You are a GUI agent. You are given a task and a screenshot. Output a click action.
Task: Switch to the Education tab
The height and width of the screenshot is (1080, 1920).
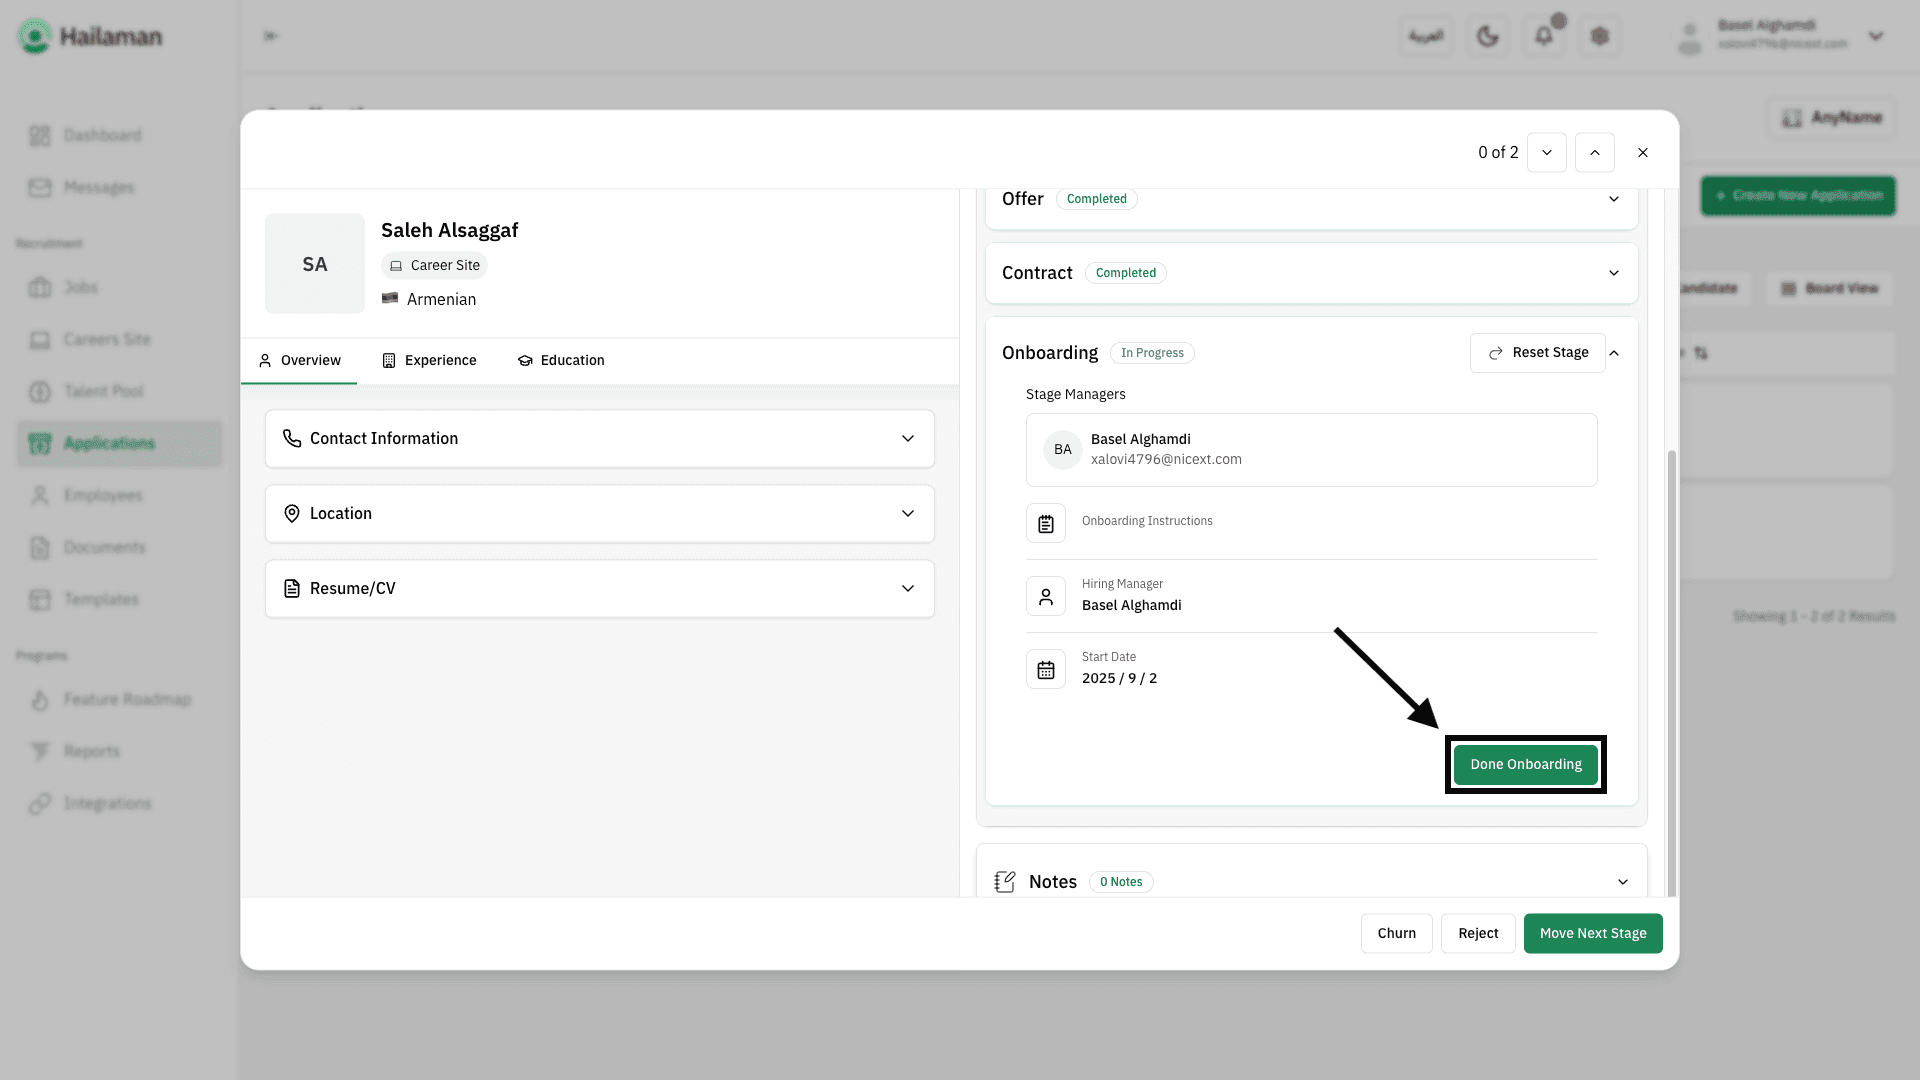(561, 361)
